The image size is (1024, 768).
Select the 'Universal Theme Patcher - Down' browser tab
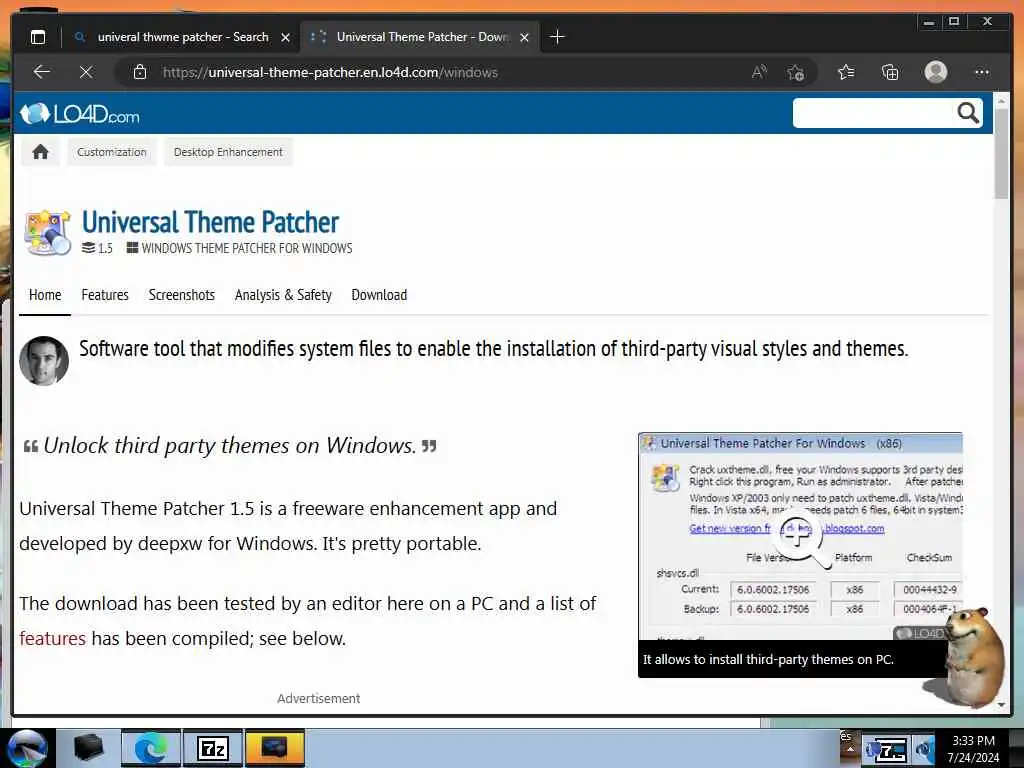[x=421, y=37]
